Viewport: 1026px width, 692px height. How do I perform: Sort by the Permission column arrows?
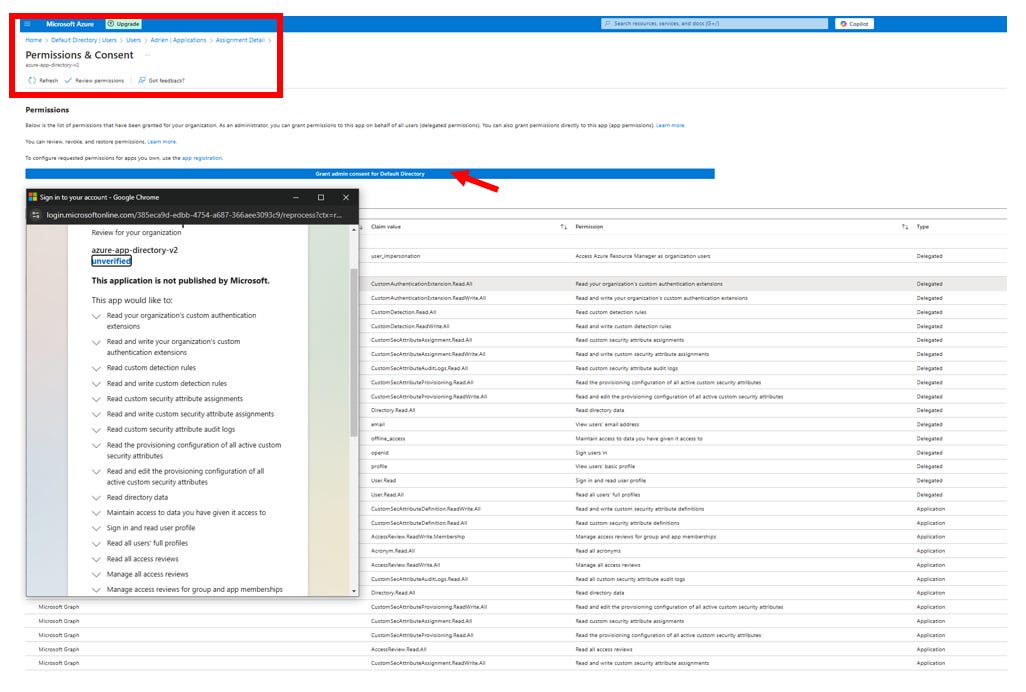click(905, 227)
